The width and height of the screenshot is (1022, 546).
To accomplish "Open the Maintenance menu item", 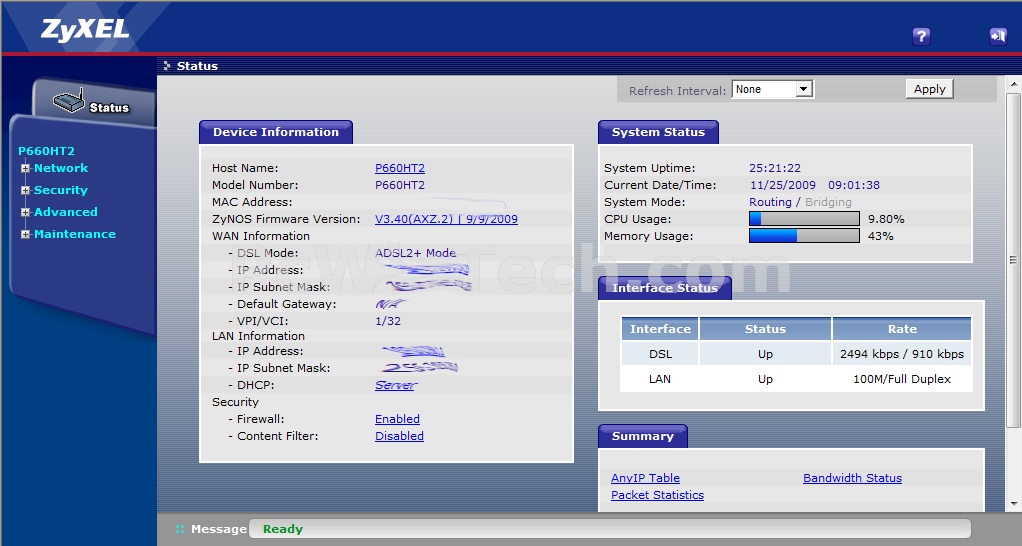I will [75, 235].
